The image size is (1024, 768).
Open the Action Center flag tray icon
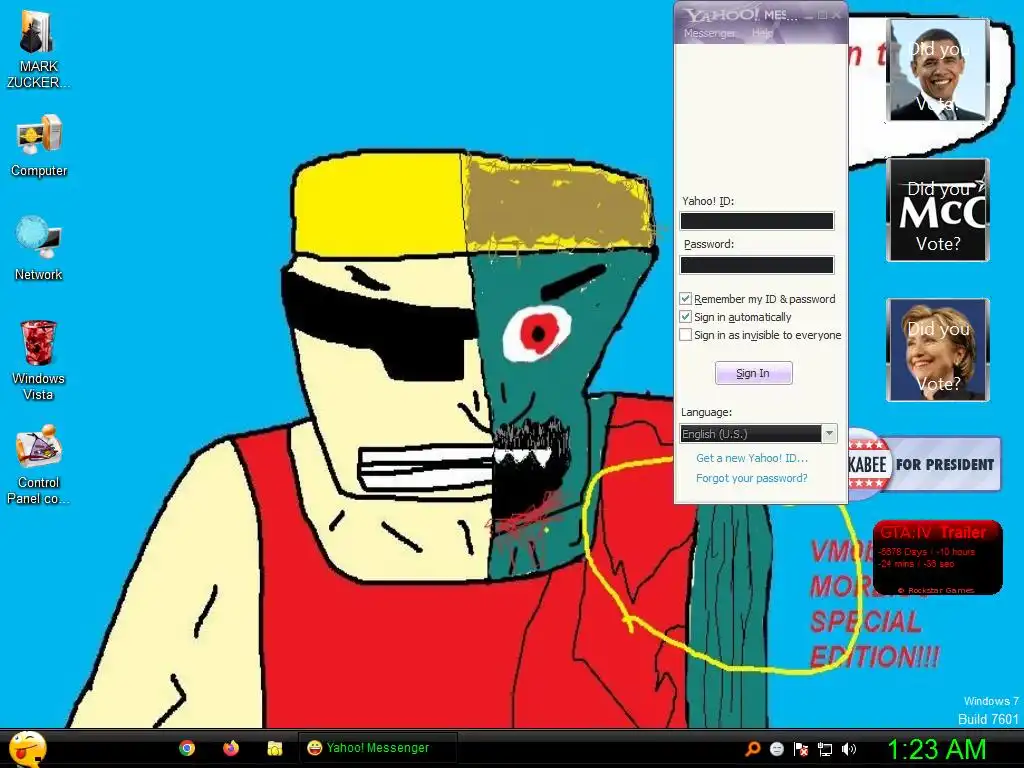coord(801,749)
